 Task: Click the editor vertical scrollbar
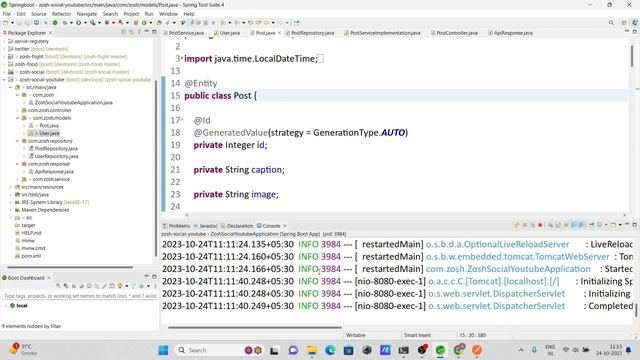pyautogui.click(x=632, y=56)
